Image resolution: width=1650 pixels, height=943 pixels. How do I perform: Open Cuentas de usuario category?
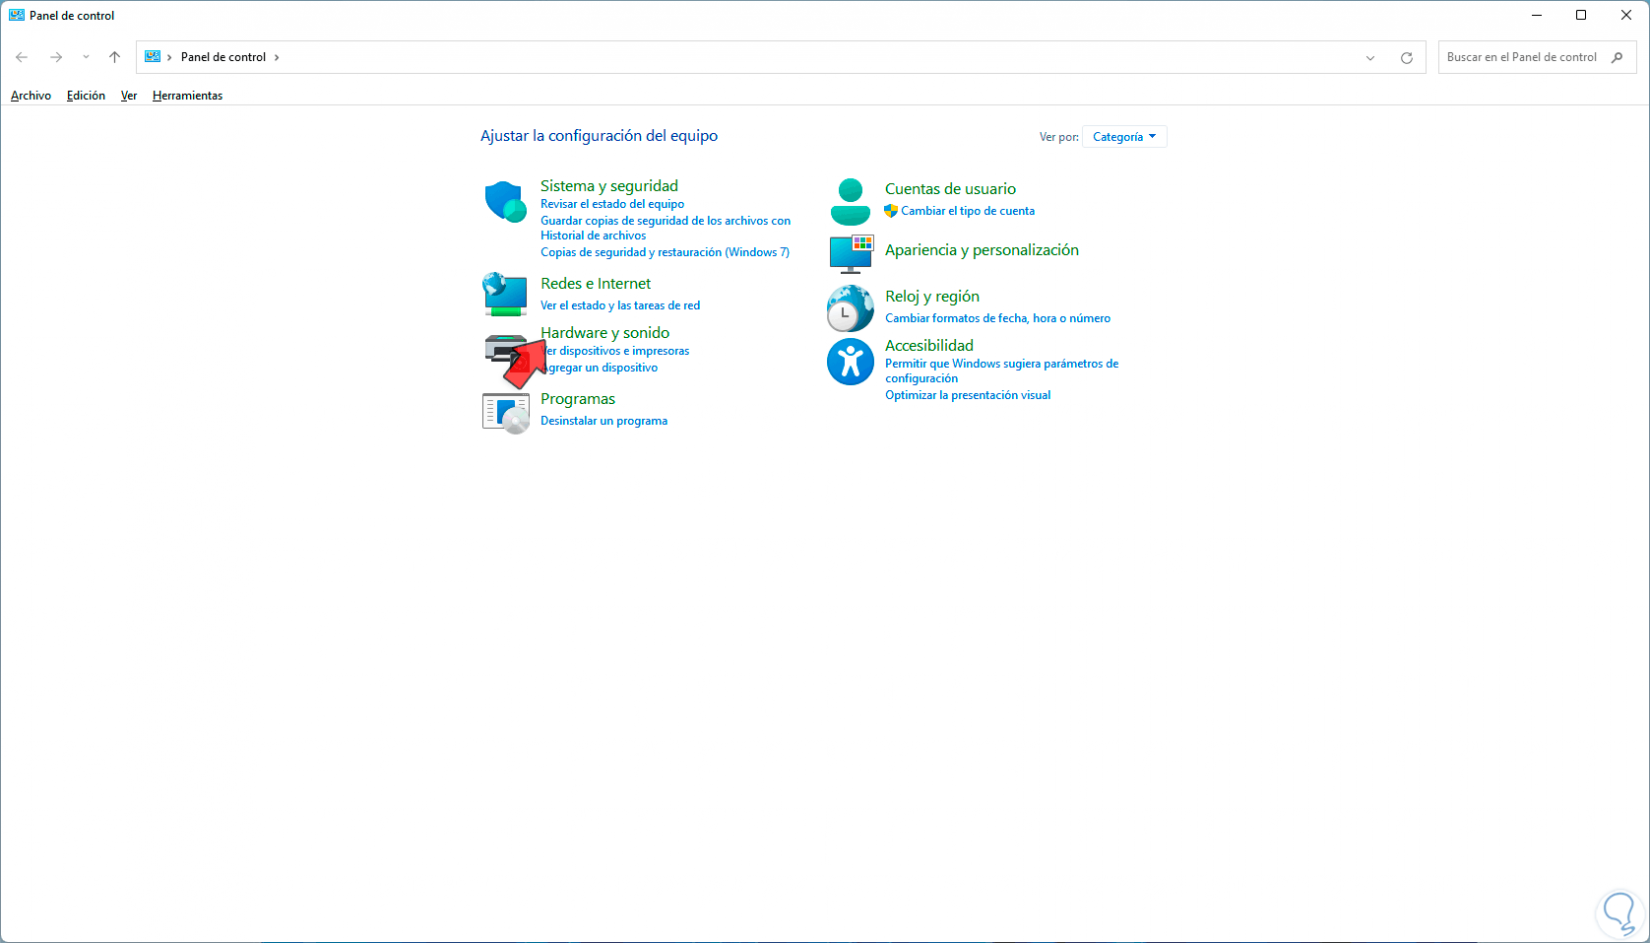950,189
